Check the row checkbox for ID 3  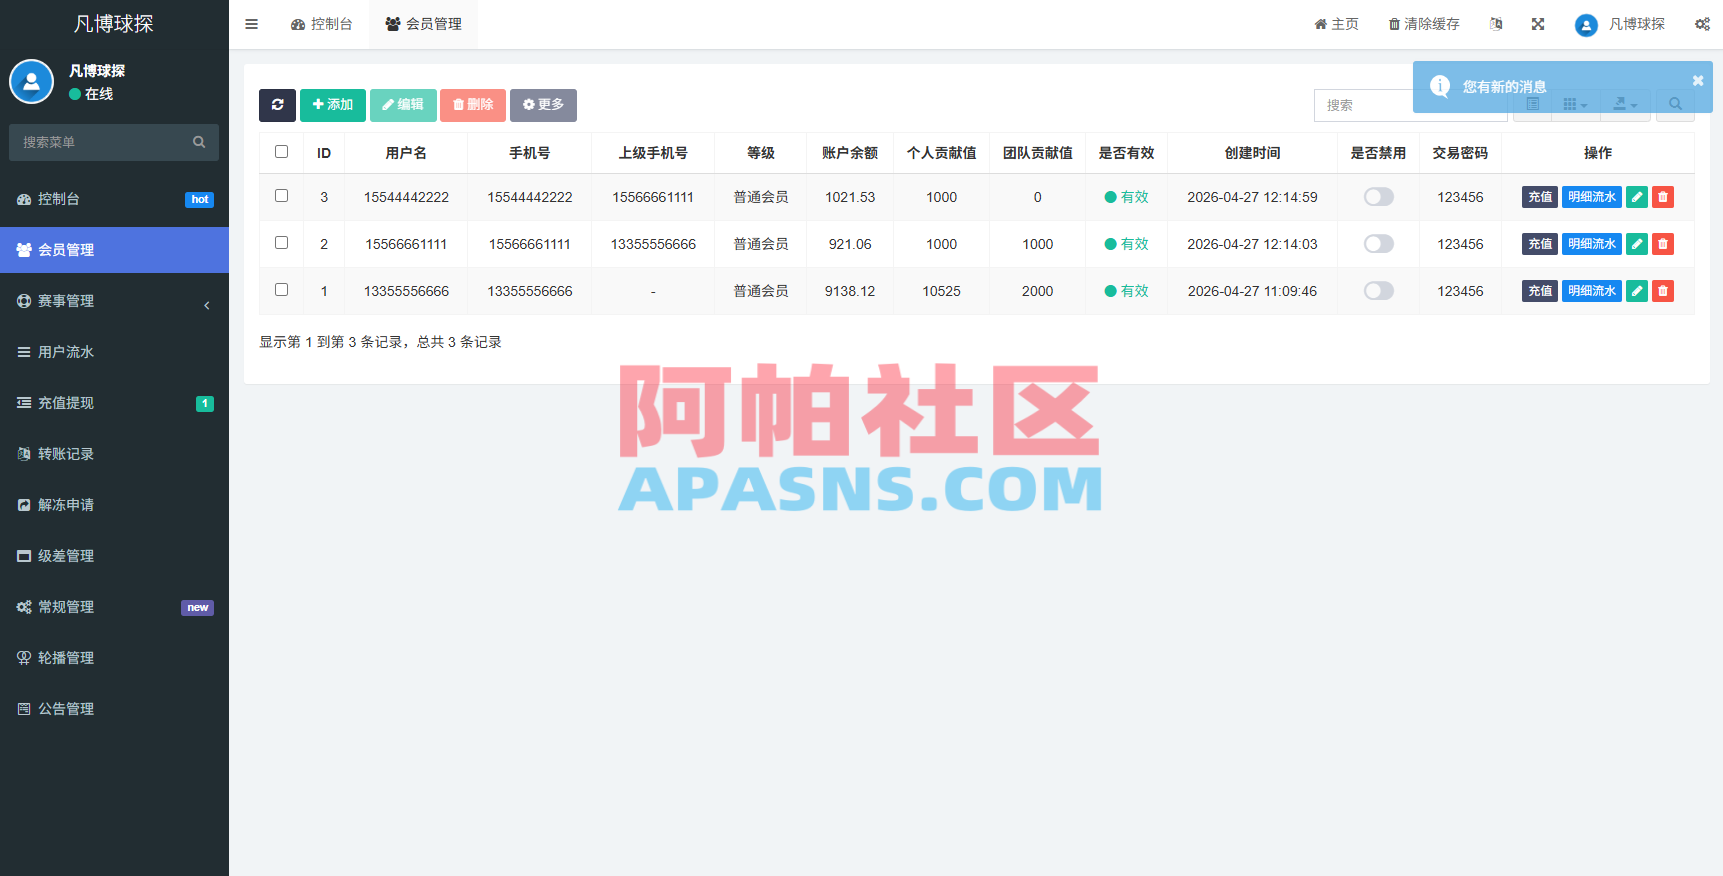tap(281, 196)
